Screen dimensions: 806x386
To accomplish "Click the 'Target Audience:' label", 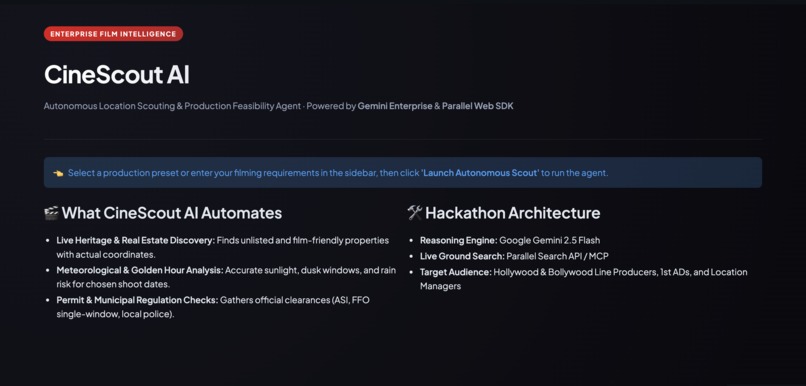I will coord(455,272).
